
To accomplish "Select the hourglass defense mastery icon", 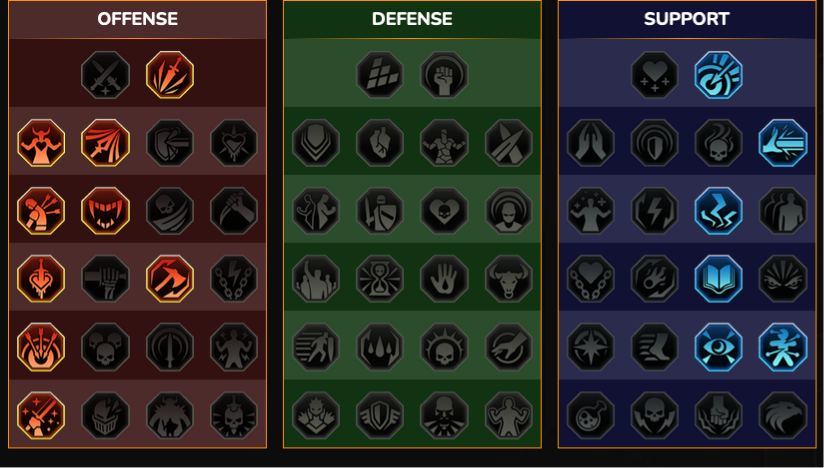I will (380, 279).
